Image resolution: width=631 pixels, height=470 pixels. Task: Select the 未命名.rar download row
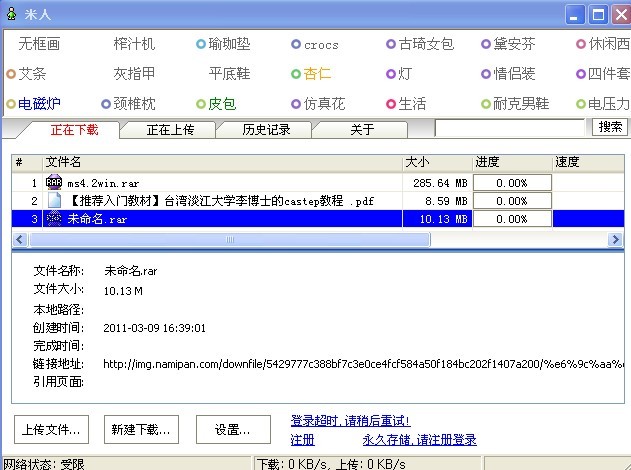318,219
